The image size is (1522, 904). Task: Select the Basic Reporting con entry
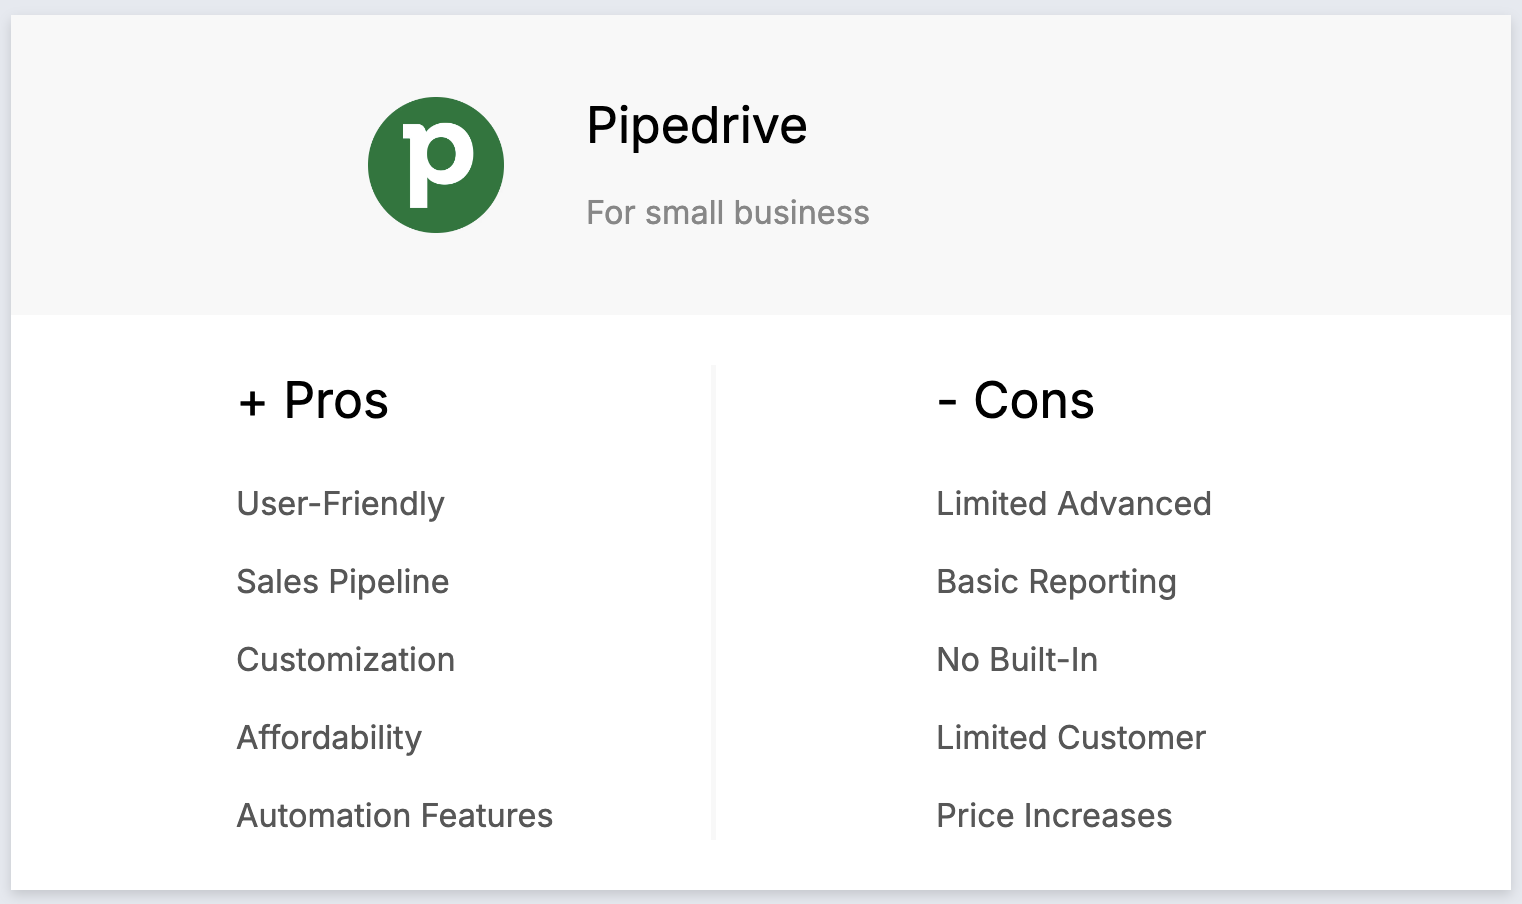(1056, 582)
